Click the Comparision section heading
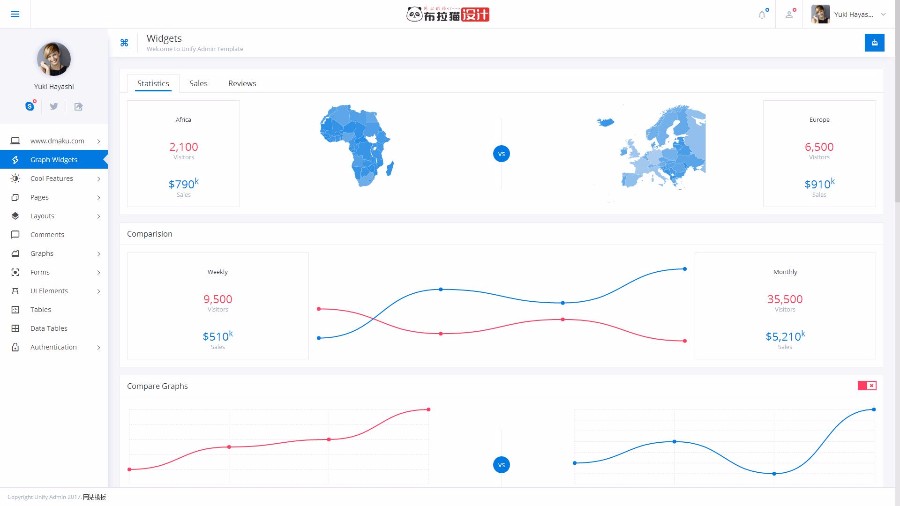This screenshot has height=506, width=900. tap(149, 234)
